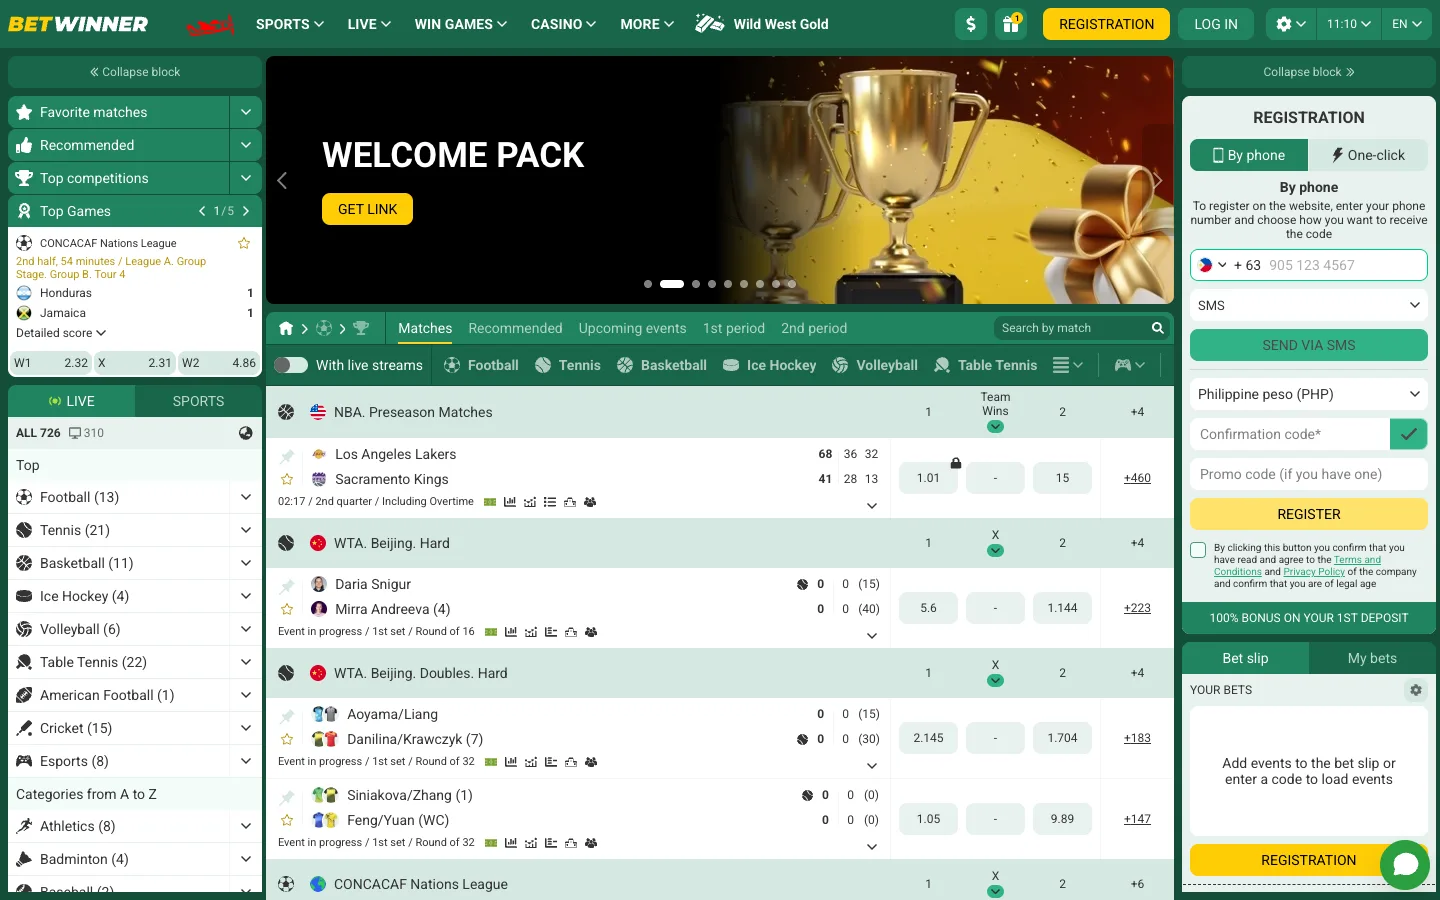1440x900 pixels.
Task: Open bet slip settings gear
Action: tap(1415, 690)
